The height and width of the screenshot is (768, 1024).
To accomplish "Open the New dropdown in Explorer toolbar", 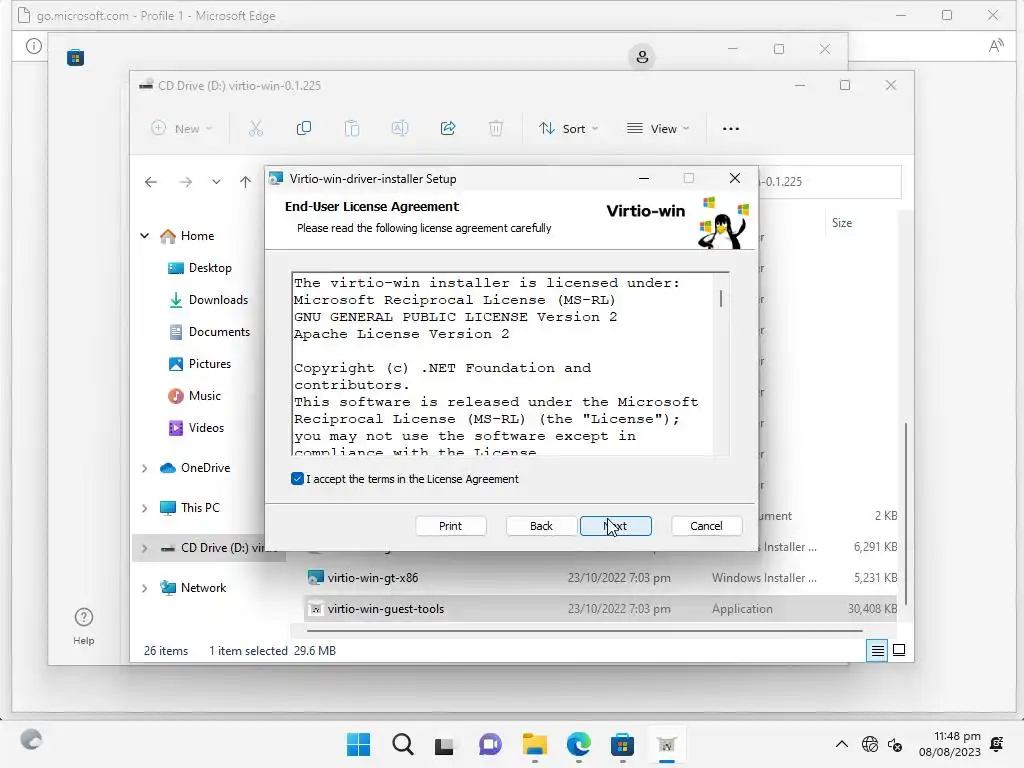I will [x=182, y=129].
